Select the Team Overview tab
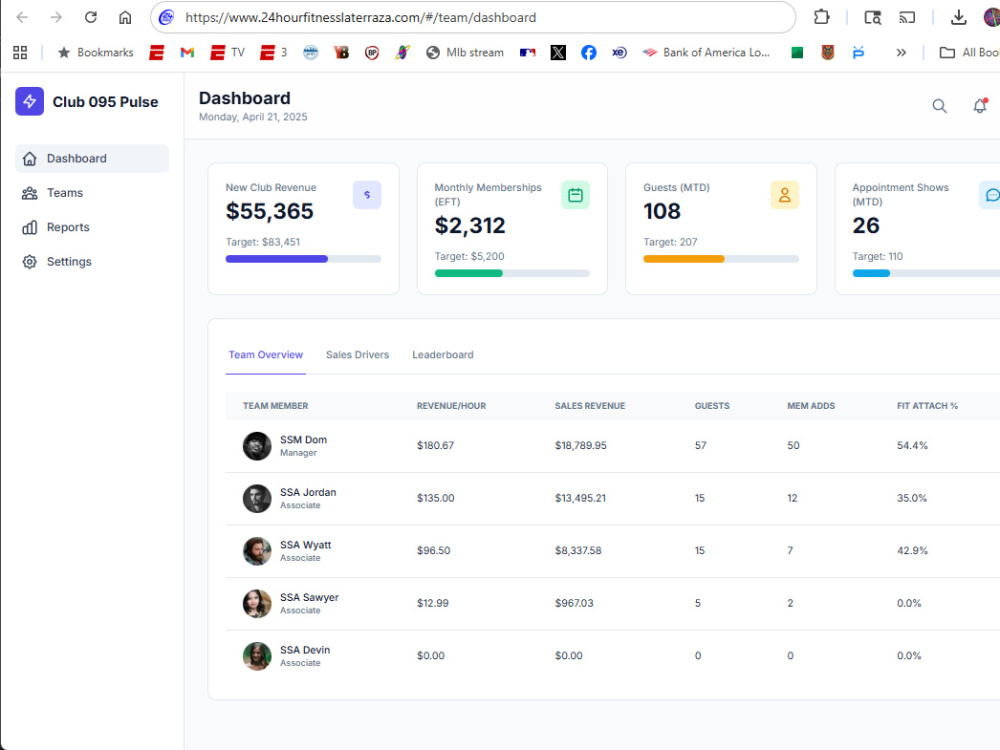This screenshot has height=750, width=1000. (265, 355)
